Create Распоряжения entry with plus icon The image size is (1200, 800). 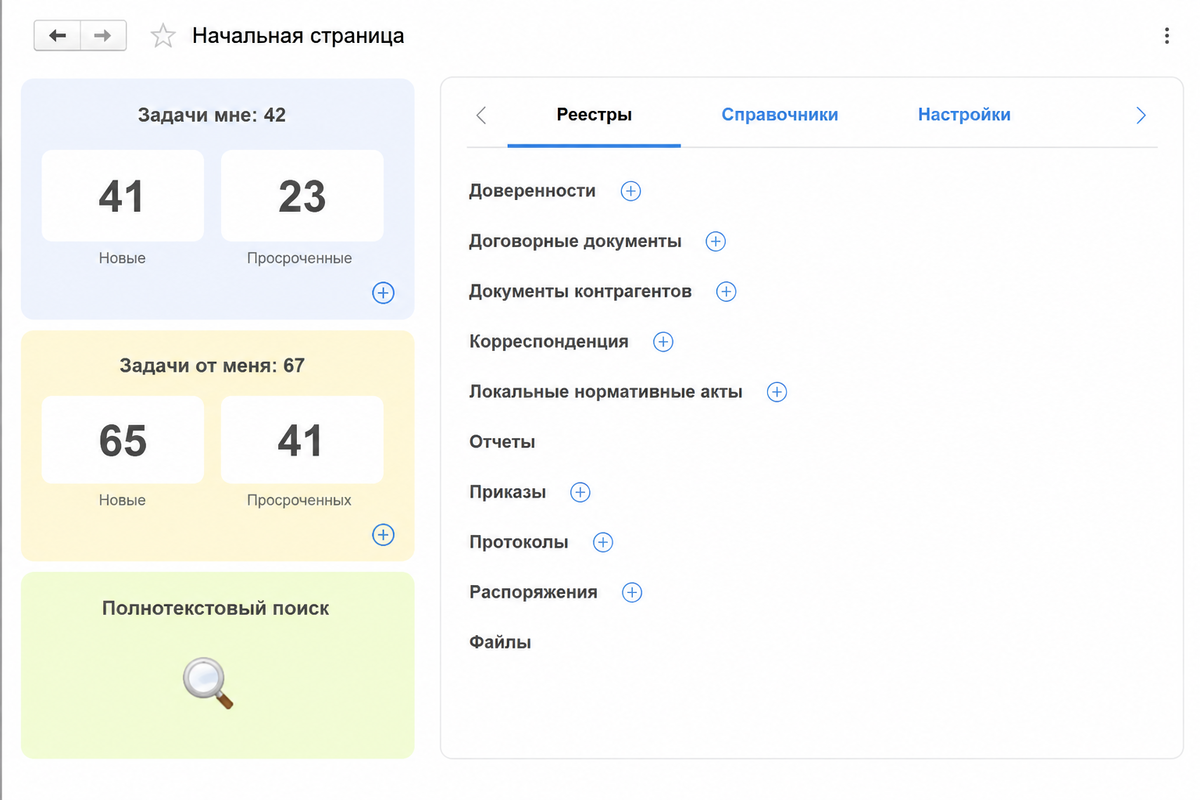(x=632, y=592)
